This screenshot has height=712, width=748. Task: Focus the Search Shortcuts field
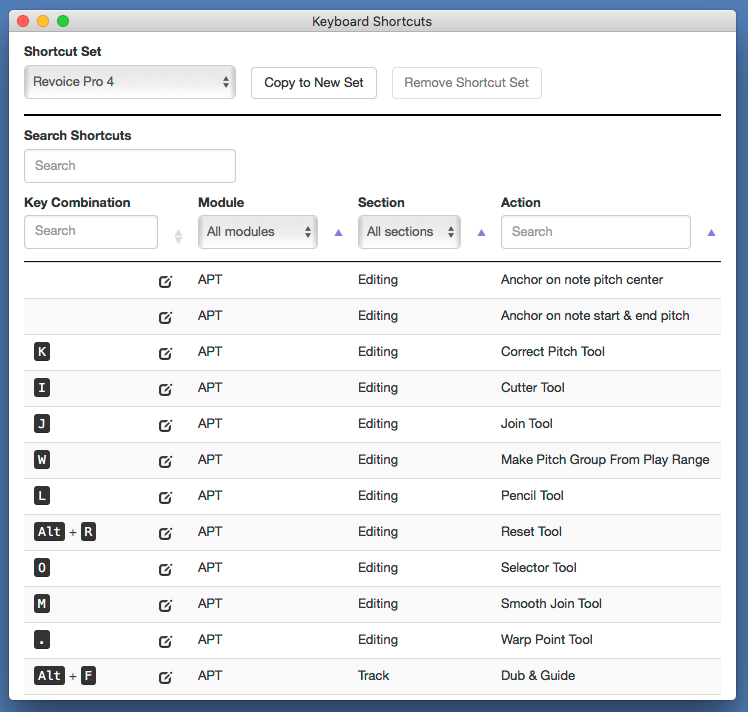pos(130,166)
